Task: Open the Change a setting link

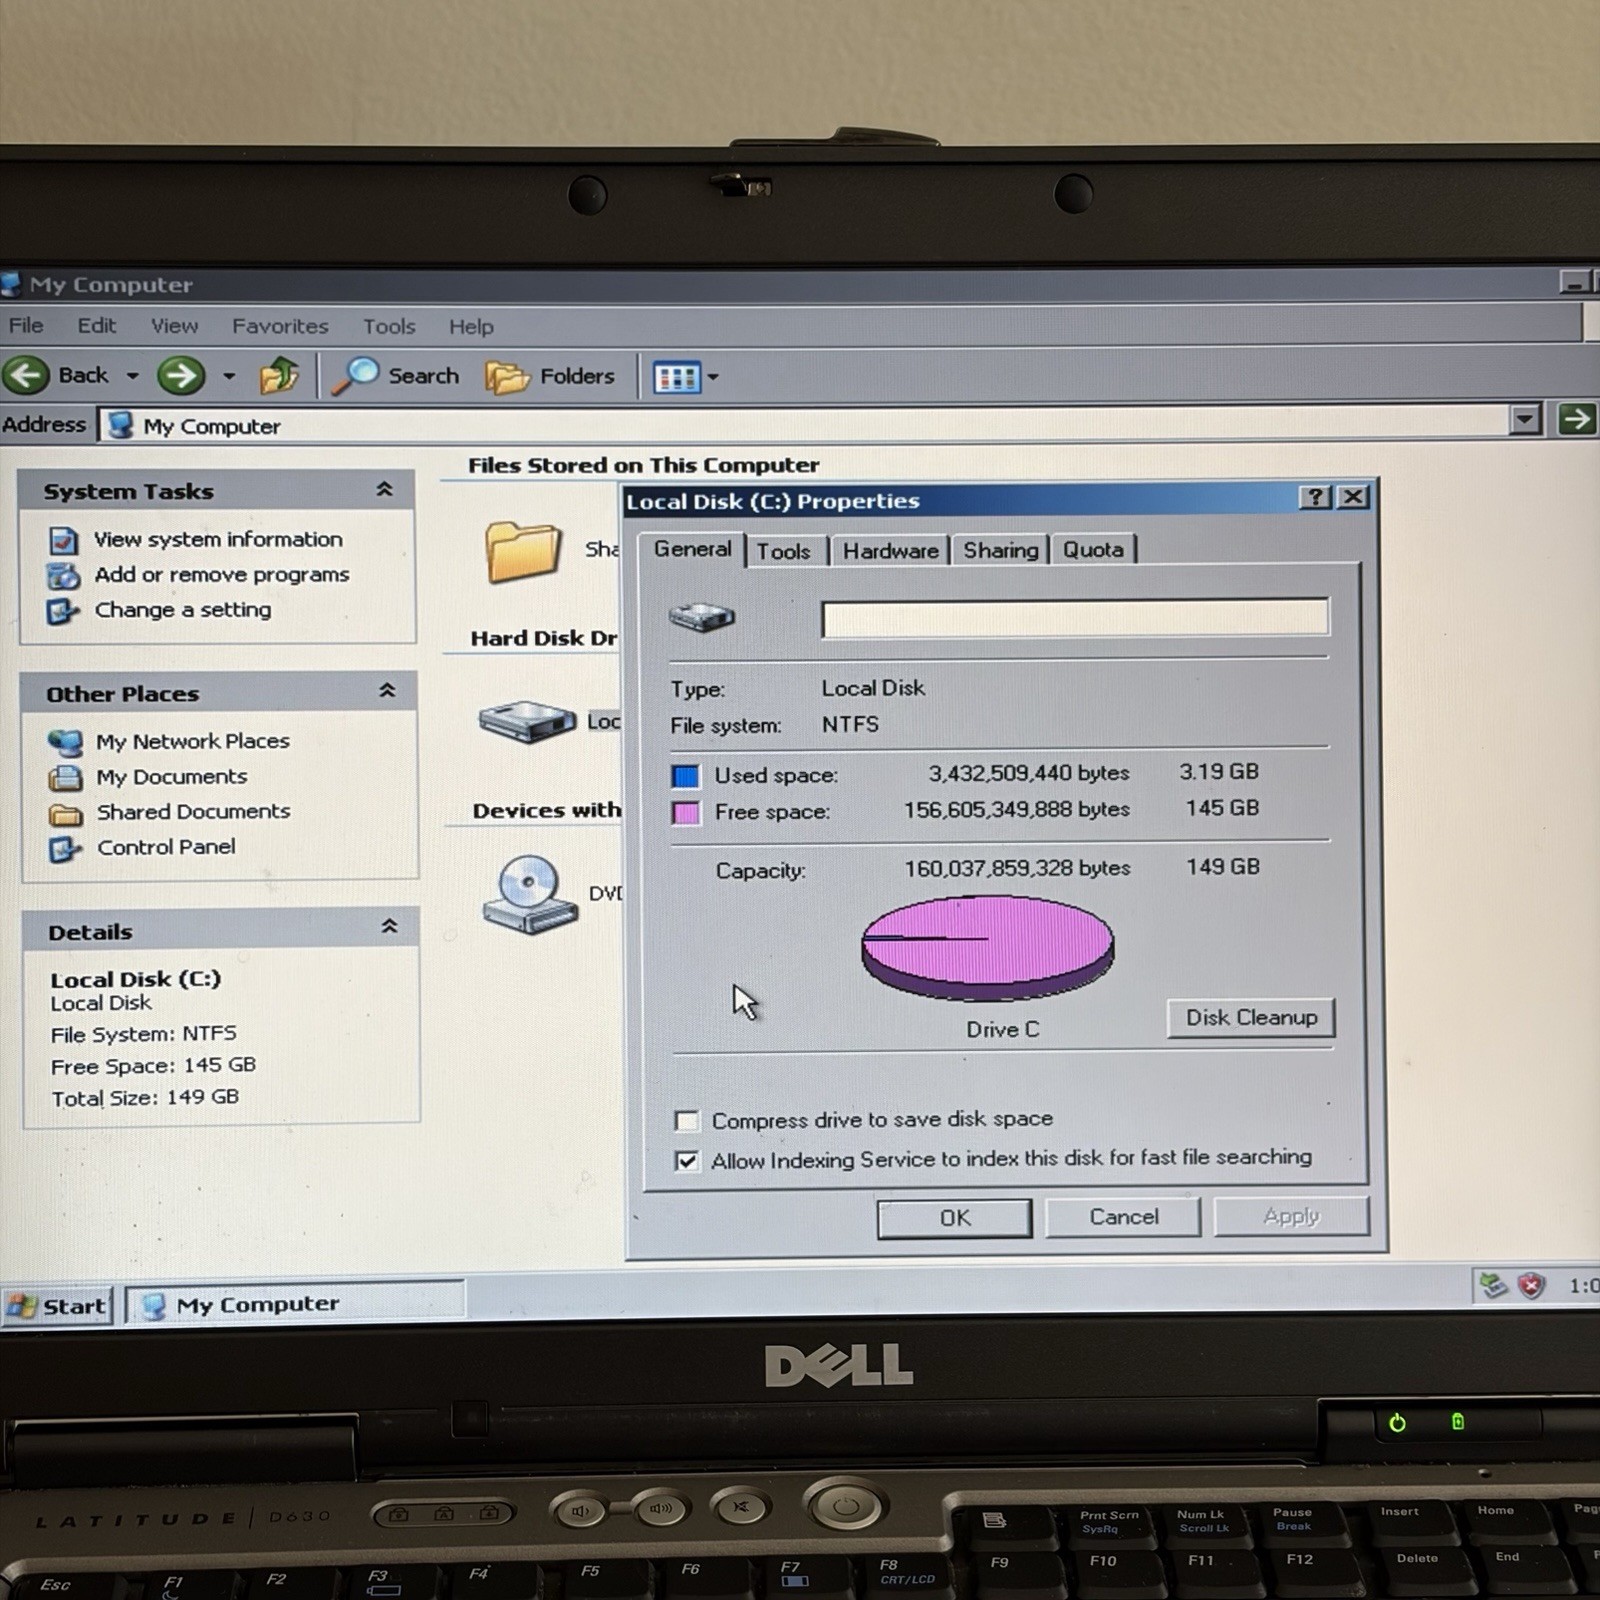Action: 183,610
